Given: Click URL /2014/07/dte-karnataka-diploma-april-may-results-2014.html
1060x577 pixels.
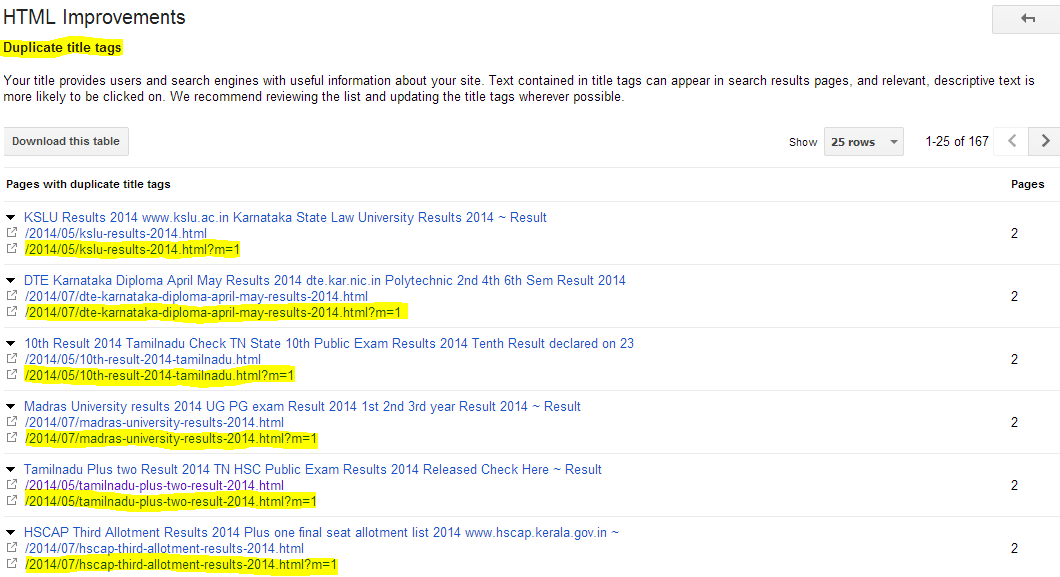Looking at the screenshot, I should (x=196, y=297).
